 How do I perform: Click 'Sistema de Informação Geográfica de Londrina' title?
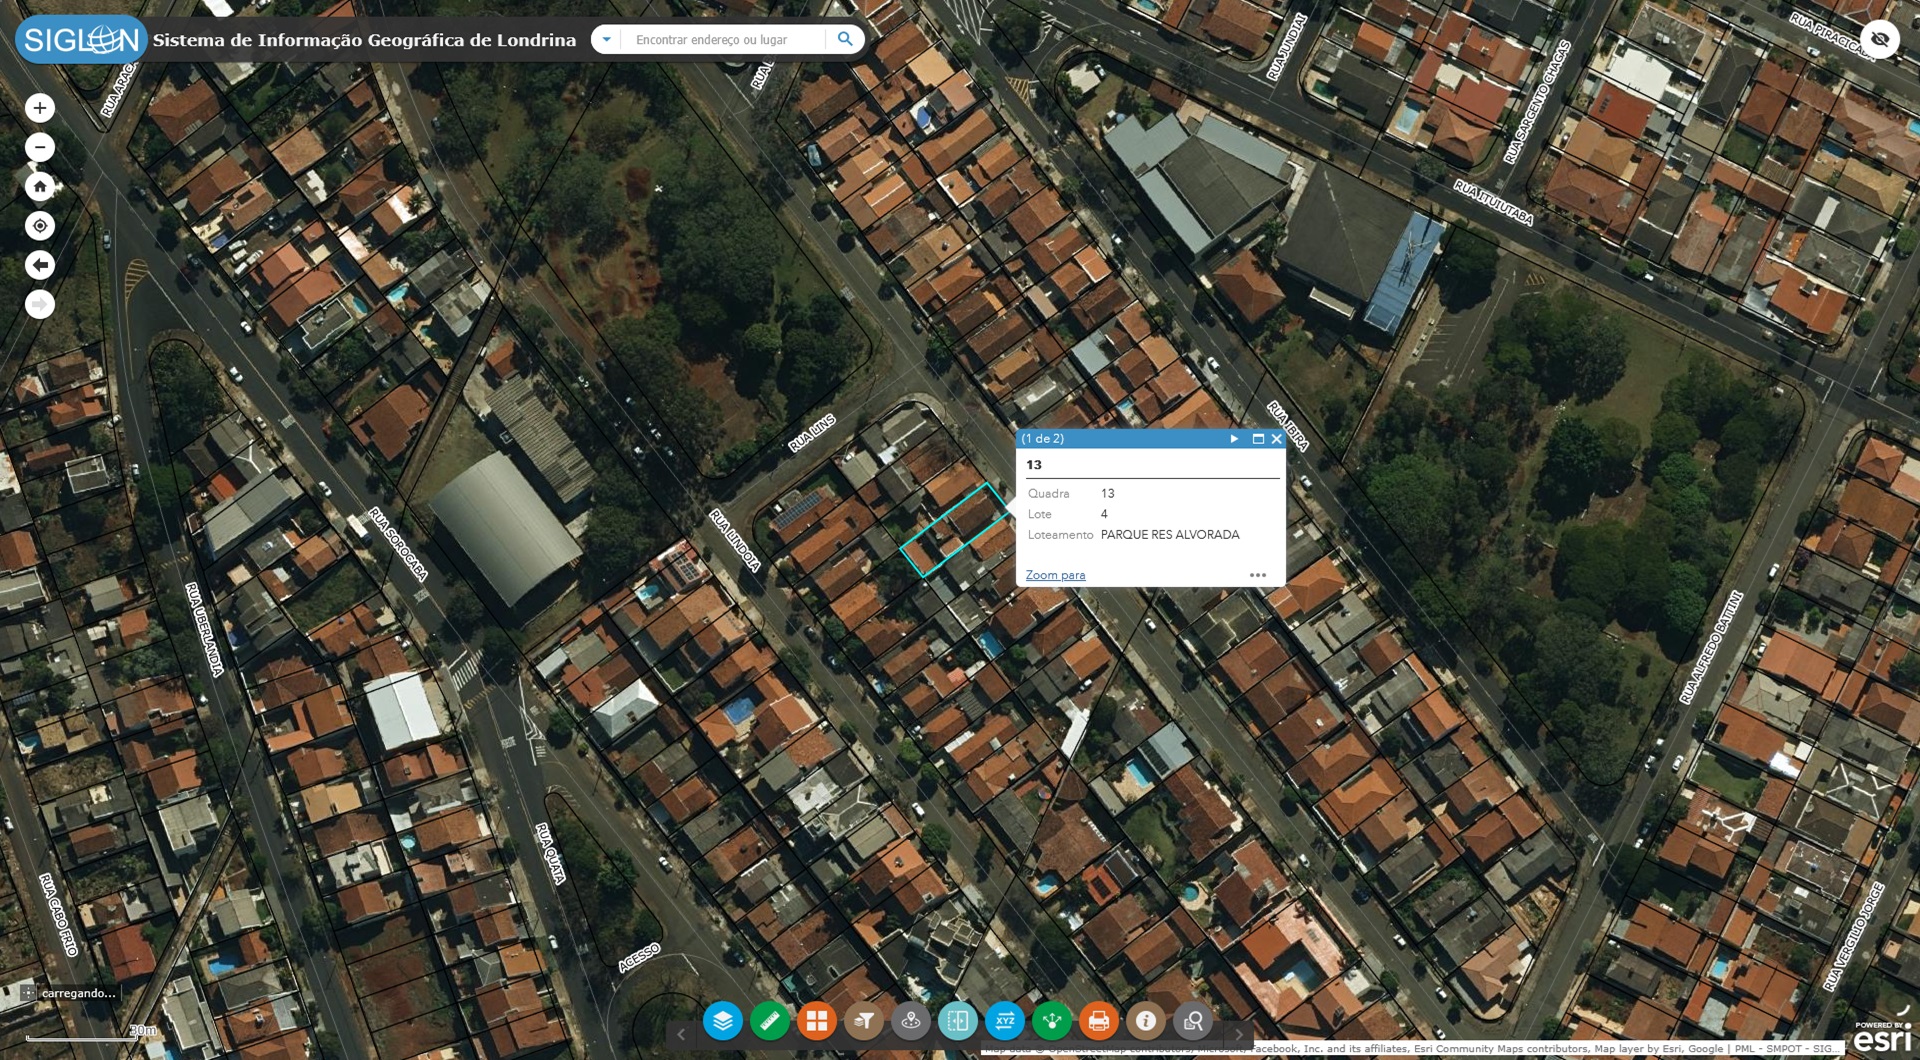[x=364, y=40]
